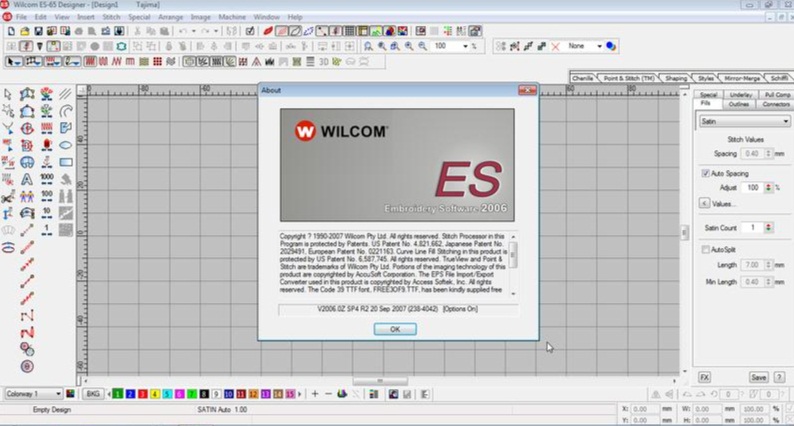Choose the arrow Select Object tool
This screenshot has width=794, height=426.
8,94
